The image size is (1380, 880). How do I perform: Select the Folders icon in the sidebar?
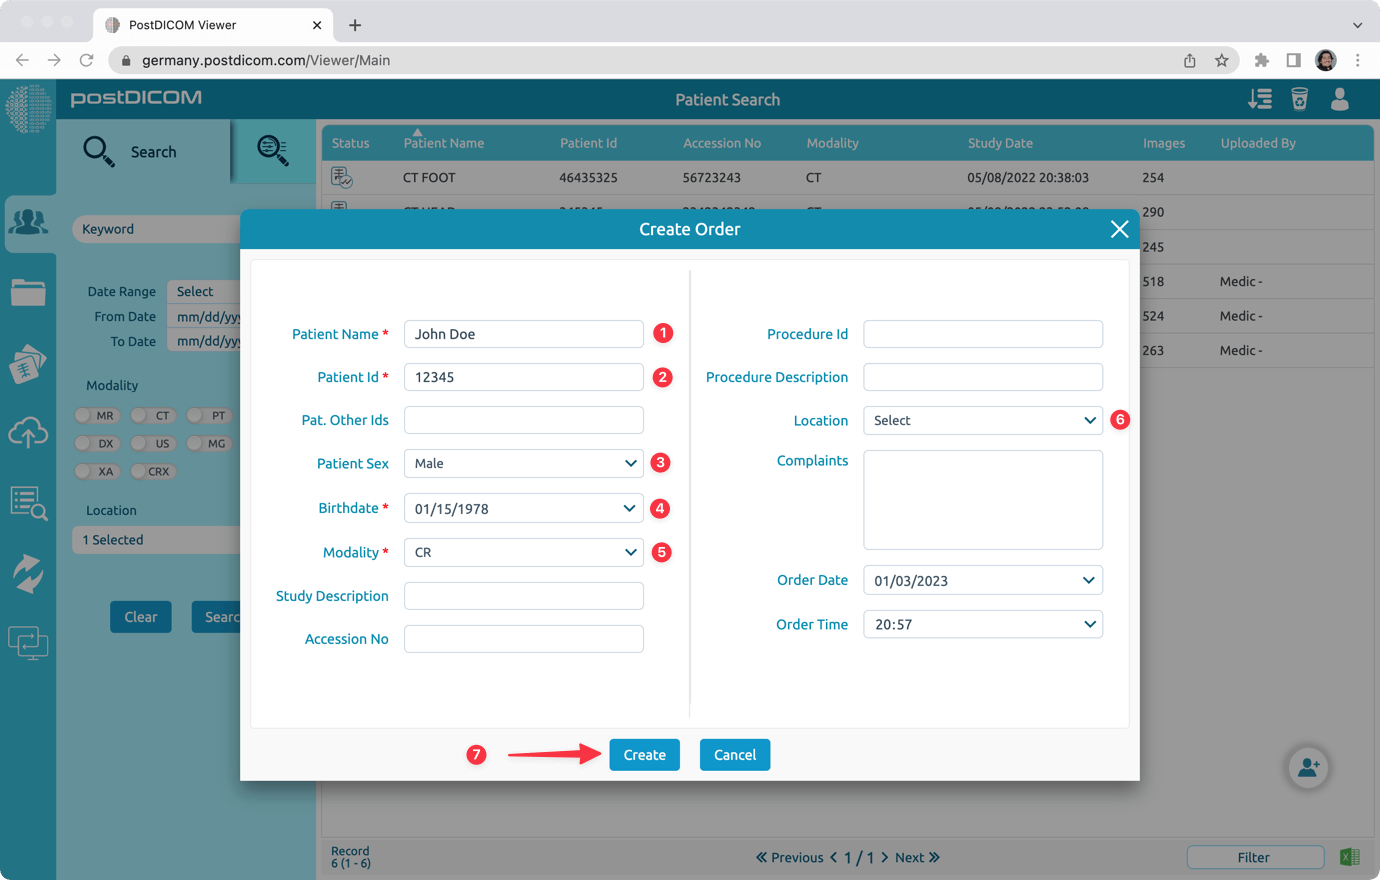coord(29,292)
